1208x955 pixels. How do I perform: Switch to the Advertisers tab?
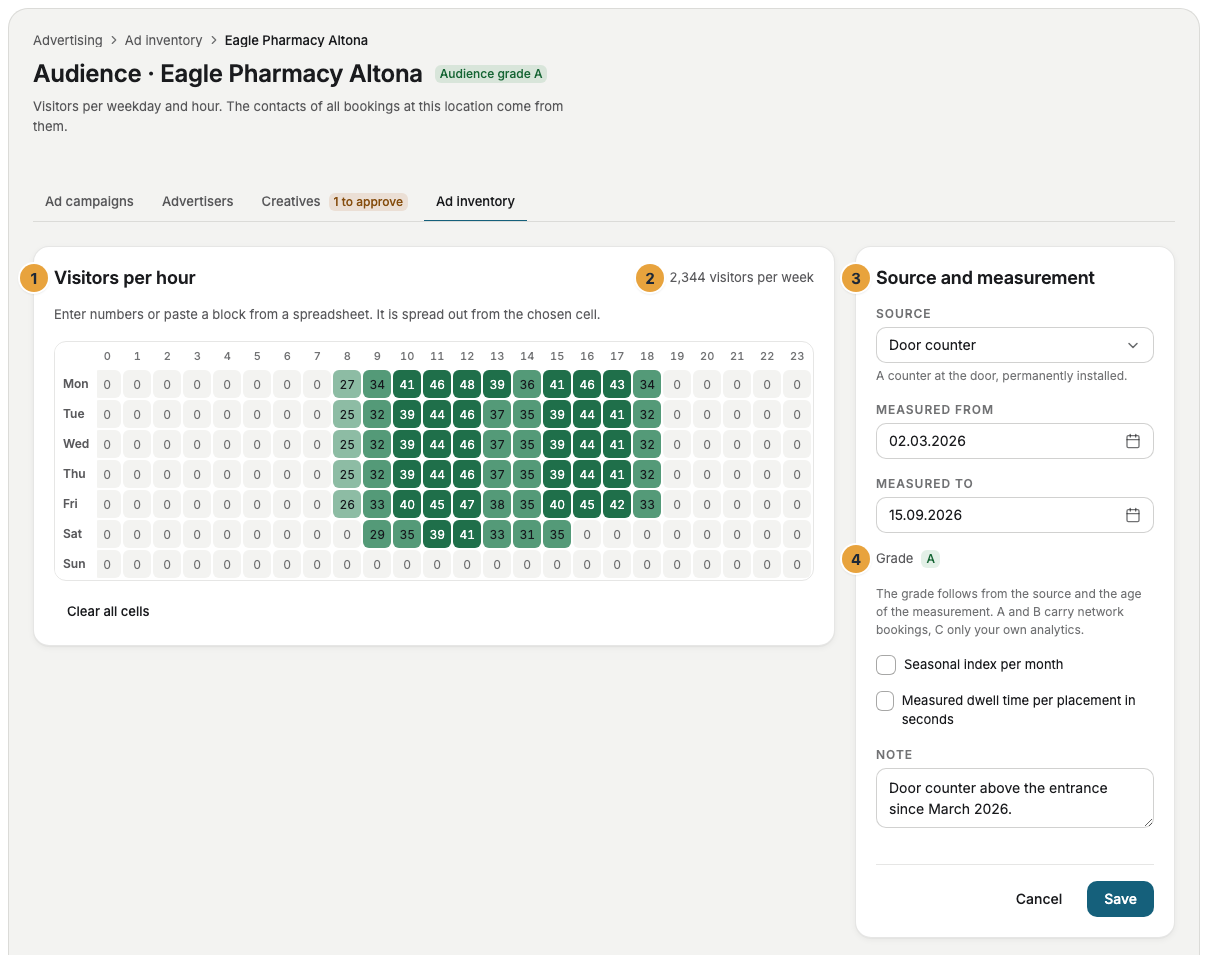click(x=198, y=201)
